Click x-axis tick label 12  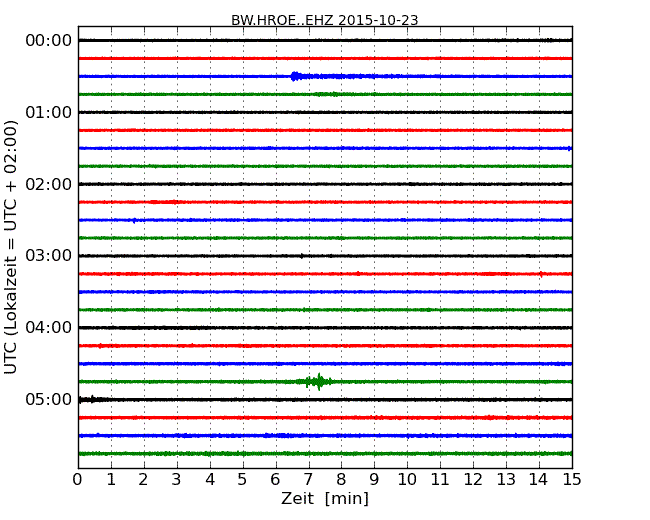pos(473,480)
